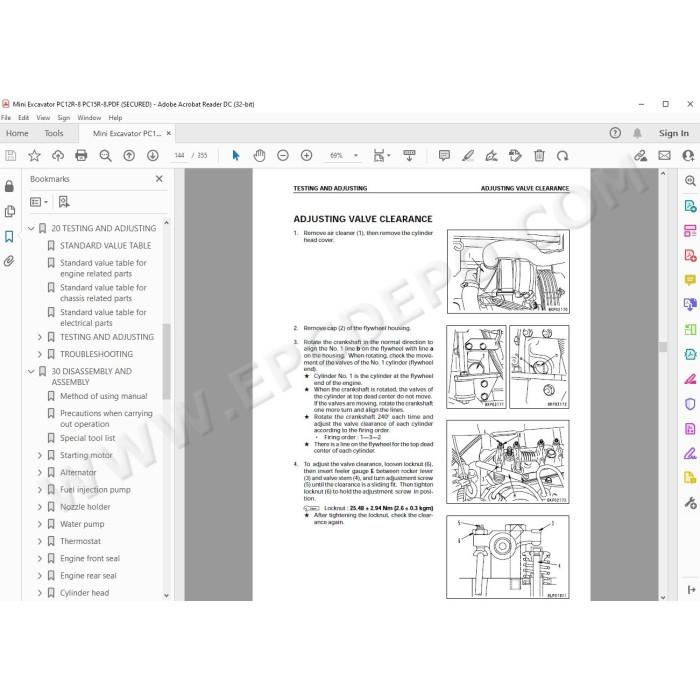Print the document with printer icon

coord(81,155)
